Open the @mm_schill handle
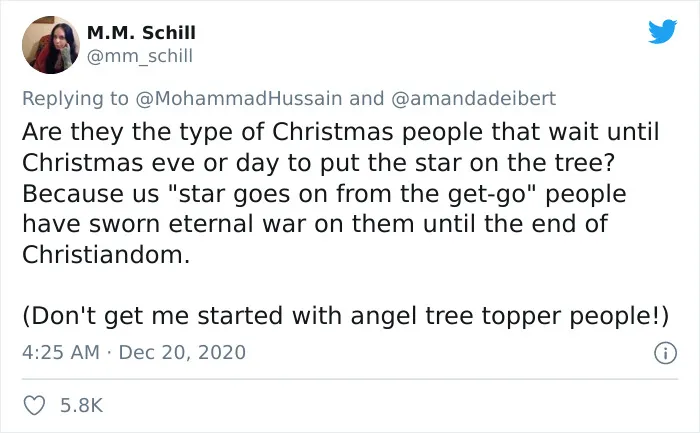Image resolution: width=700 pixels, height=433 pixels. (x=140, y=56)
